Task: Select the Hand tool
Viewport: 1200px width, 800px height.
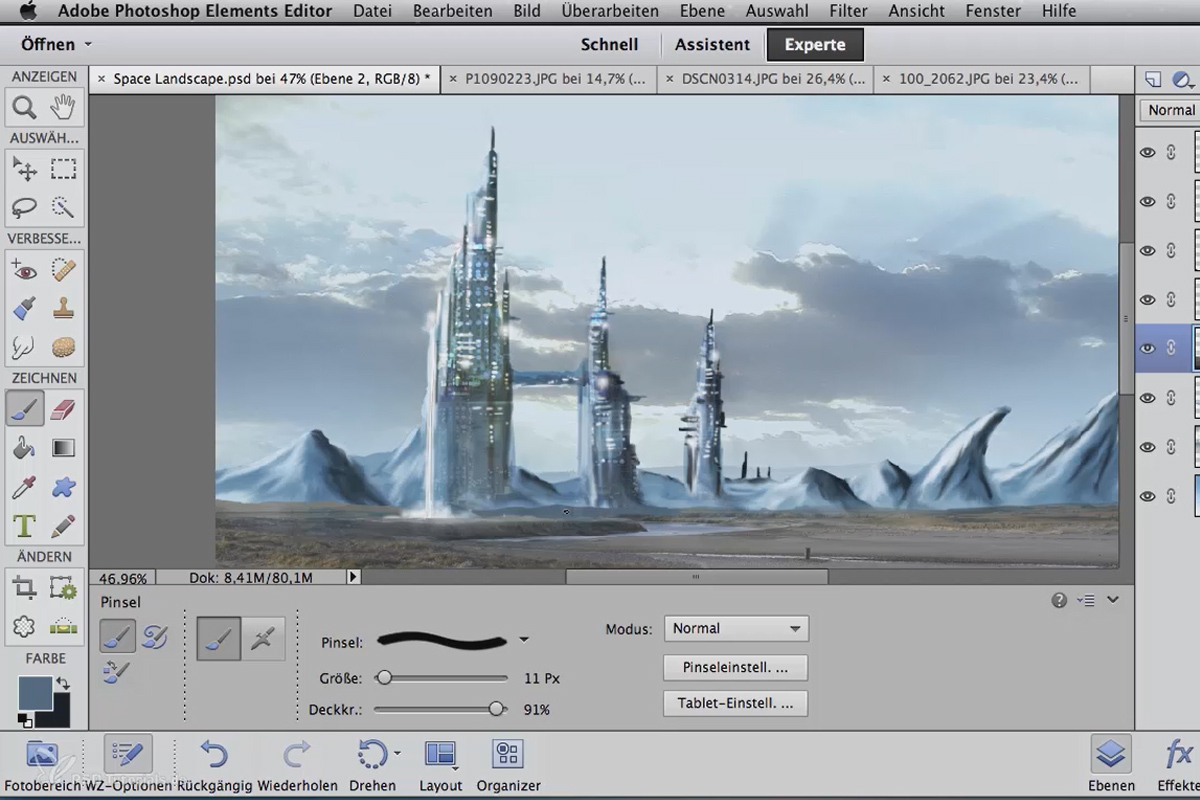Action: click(63, 107)
